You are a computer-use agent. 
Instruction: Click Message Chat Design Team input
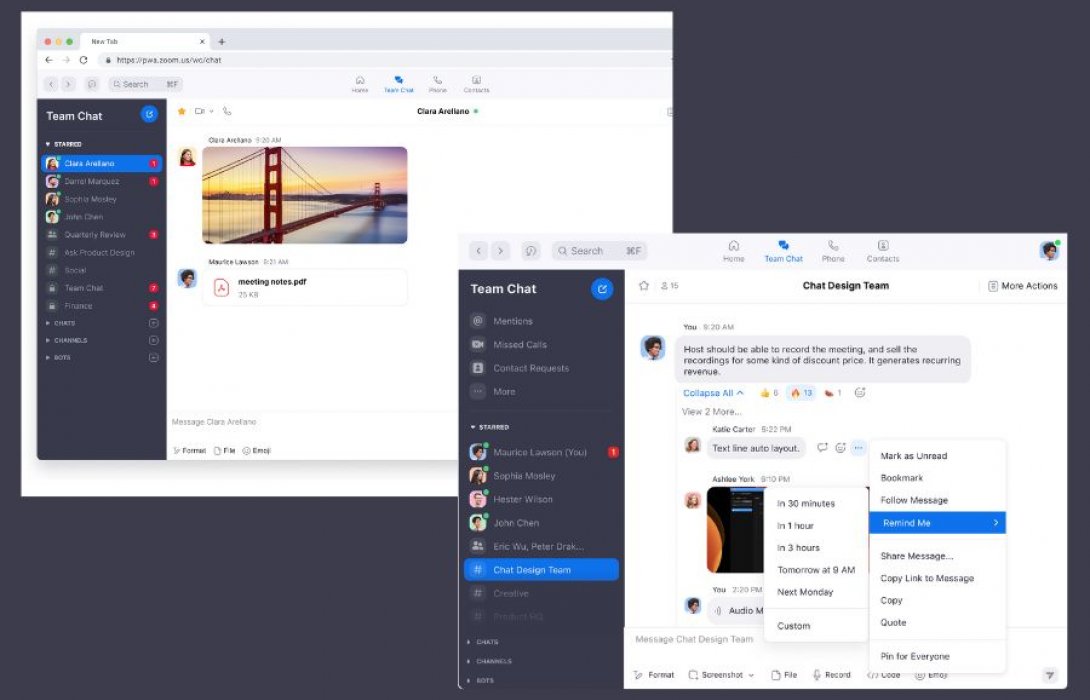coord(695,640)
